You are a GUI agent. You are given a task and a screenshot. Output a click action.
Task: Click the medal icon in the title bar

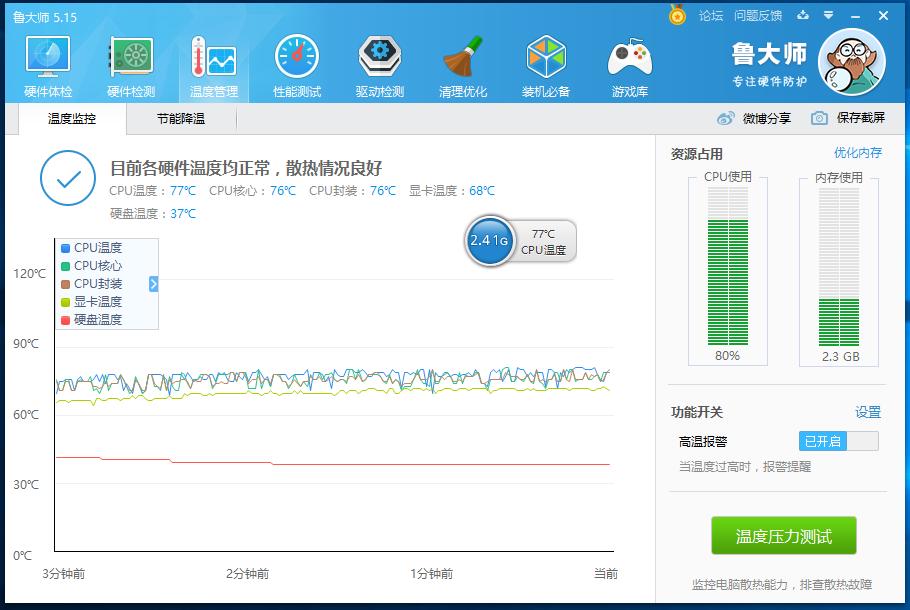click(676, 15)
